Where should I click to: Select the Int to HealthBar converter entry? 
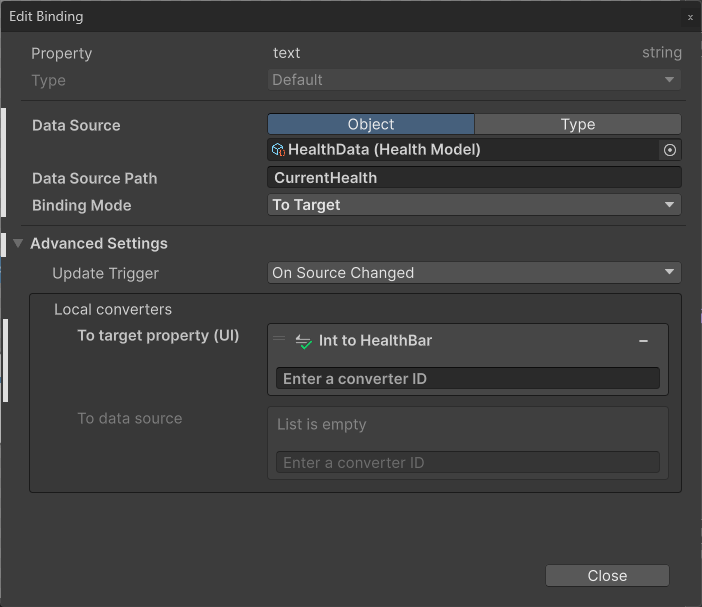(x=420, y=341)
